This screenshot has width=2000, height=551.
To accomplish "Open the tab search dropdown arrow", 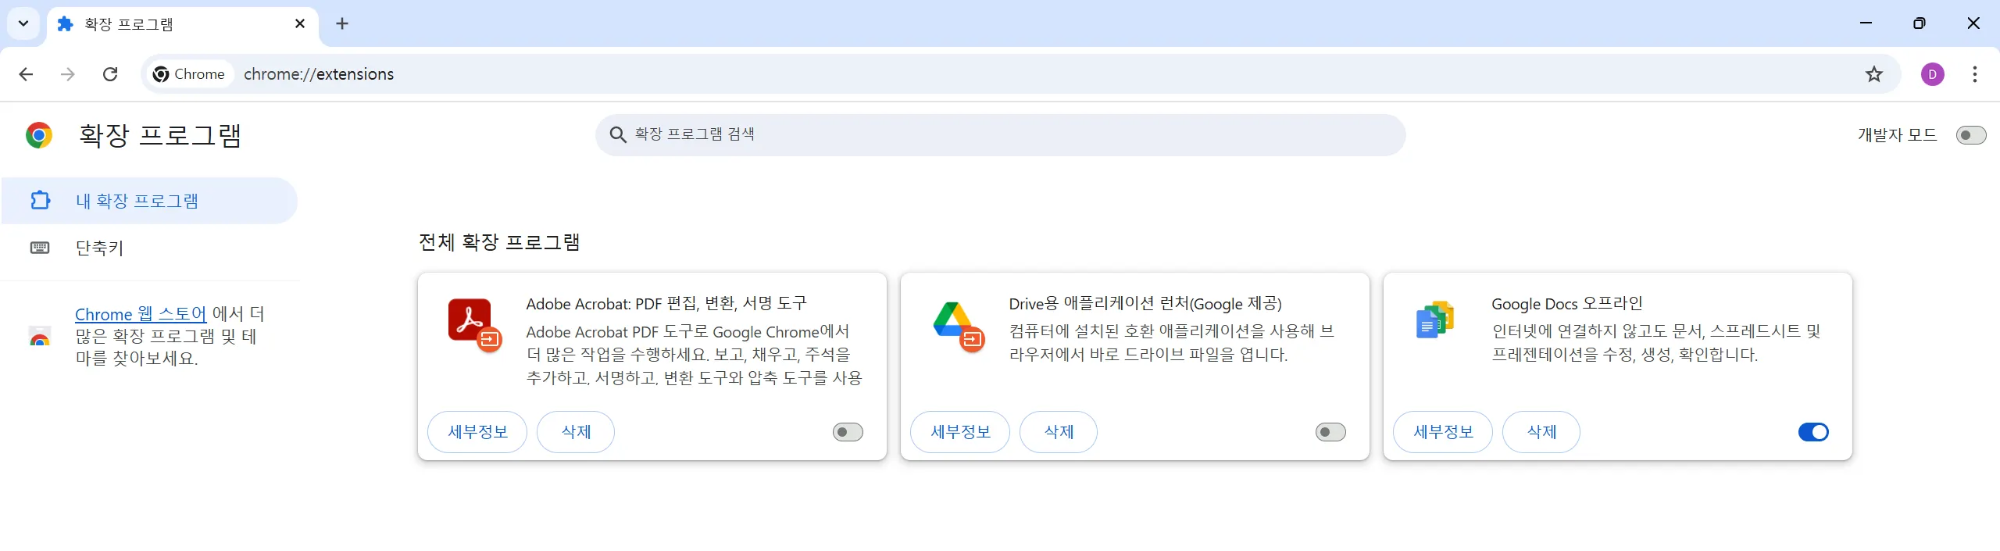I will tap(23, 23).
